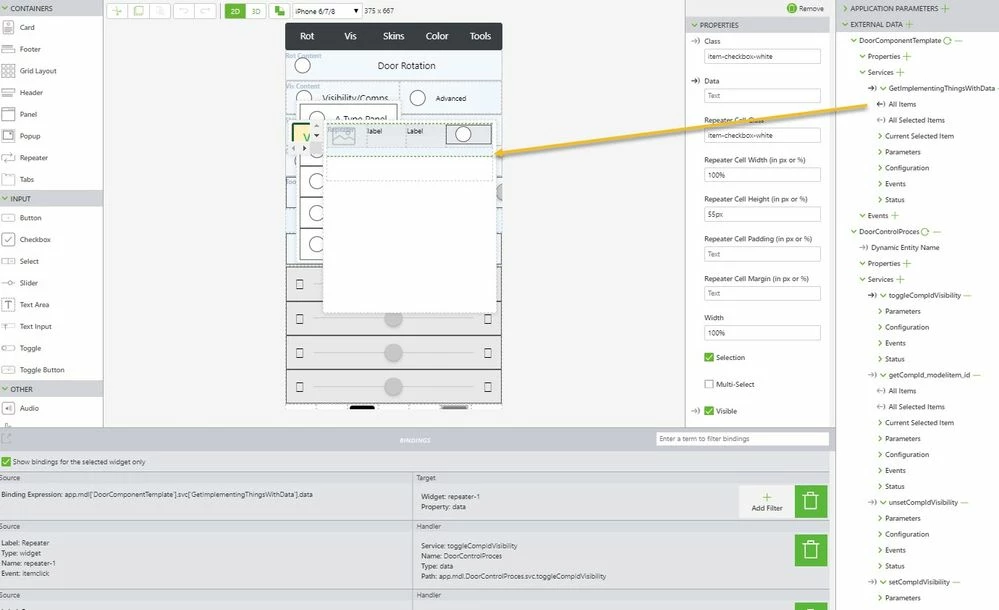Open the iPhone 6/7/8 device dropdown

coord(327,11)
